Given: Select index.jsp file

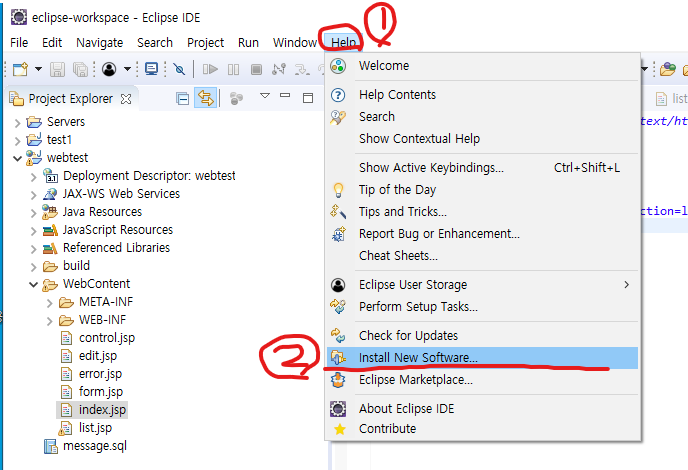Looking at the screenshot, I should pos(102,410).
